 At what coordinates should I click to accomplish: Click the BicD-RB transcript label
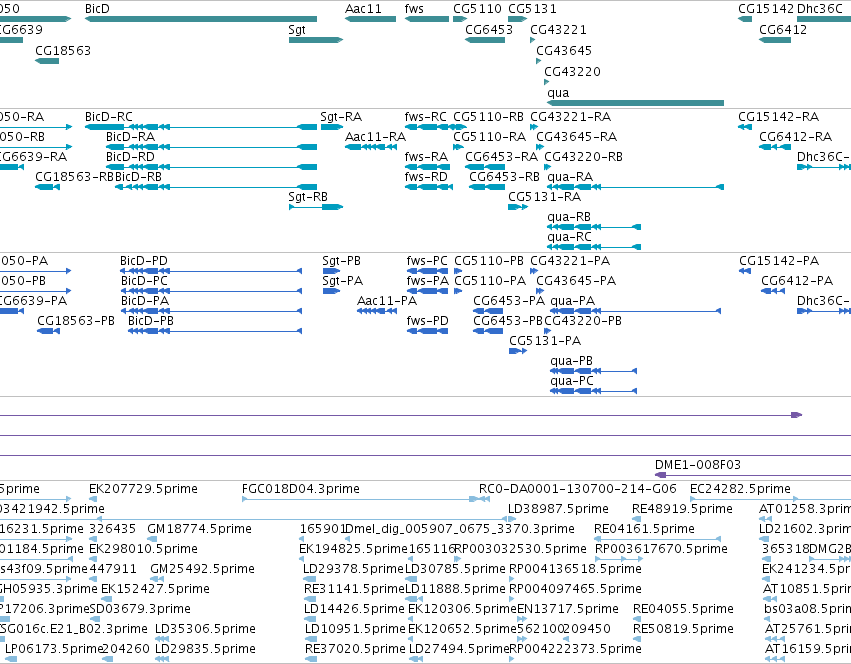point(138,177)
